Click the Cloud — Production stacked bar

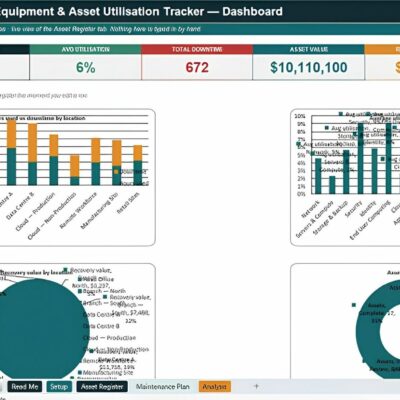coord(54,160)
